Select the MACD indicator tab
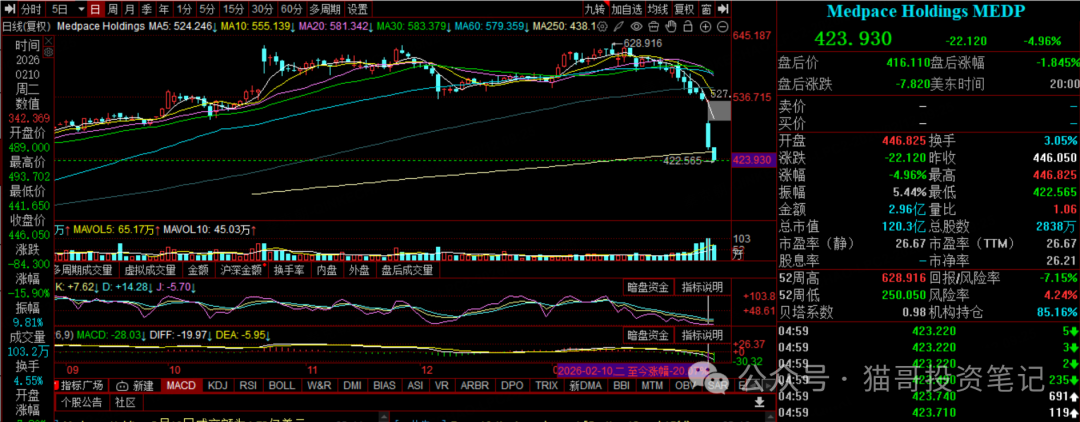Image resolution: width=1080 pixels, height=422 pixels. click(182, 385)
